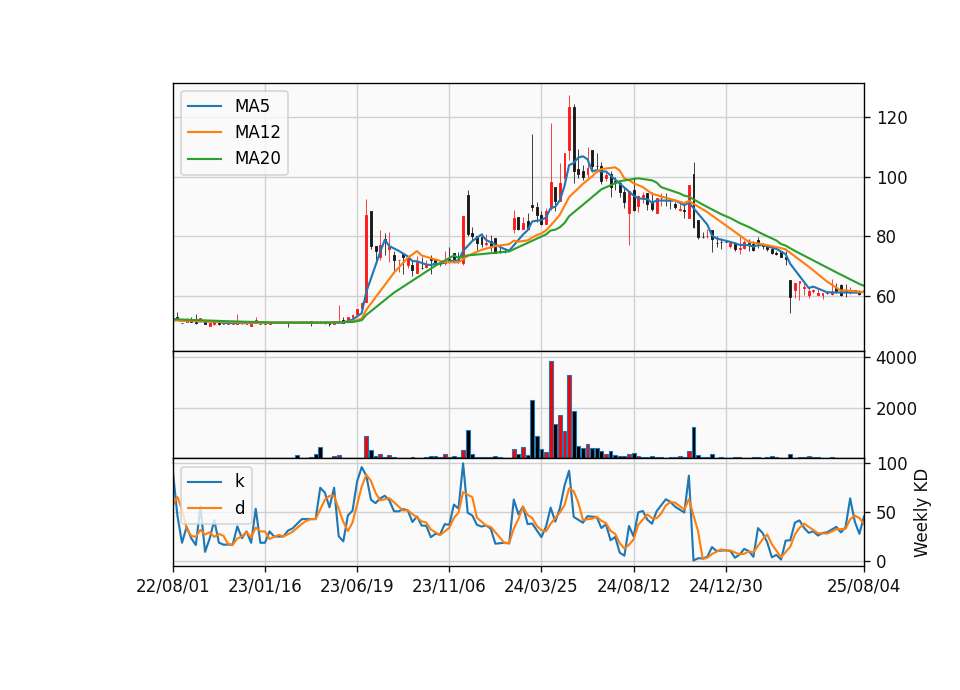Click the green MA20 legend line sample
The image size is (960, 690).
204,158
